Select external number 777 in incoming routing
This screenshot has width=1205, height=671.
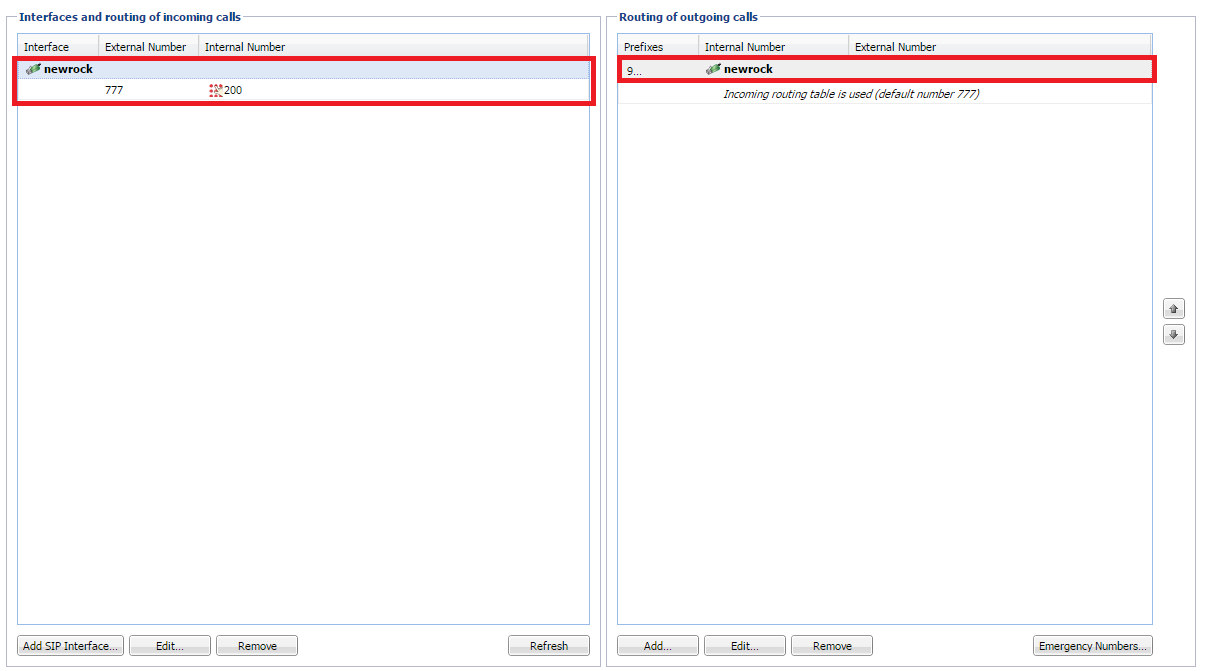click(x=114, y=90)
